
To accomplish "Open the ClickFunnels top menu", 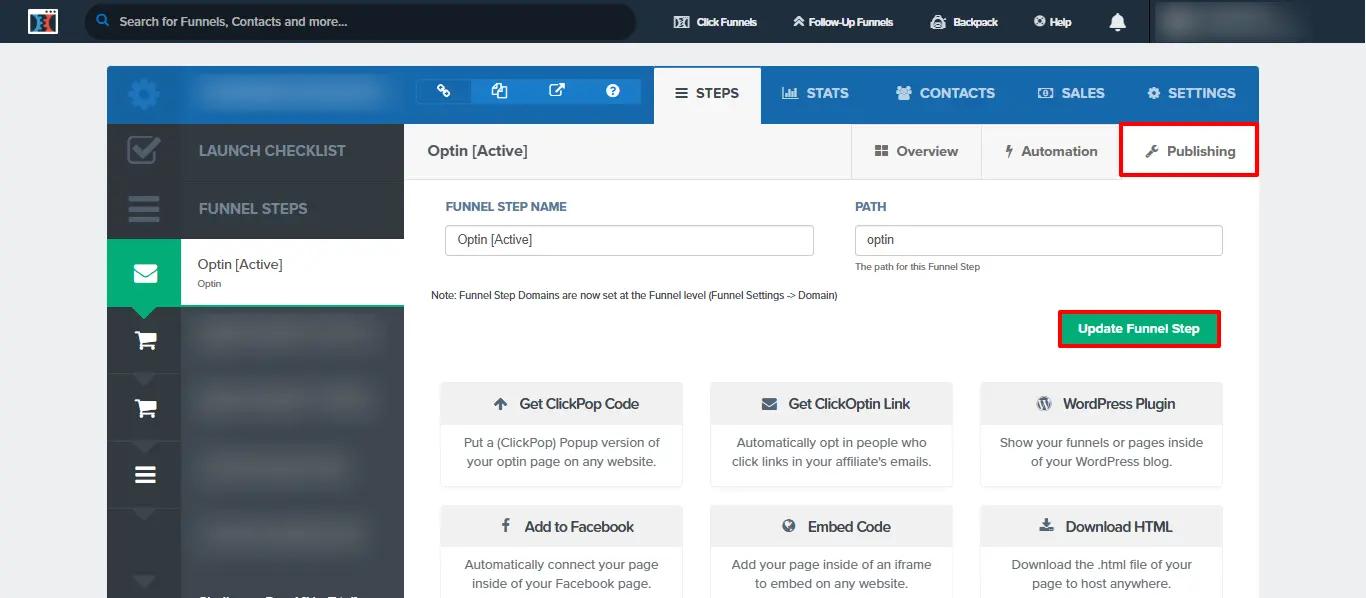I will tap(715, 22).
